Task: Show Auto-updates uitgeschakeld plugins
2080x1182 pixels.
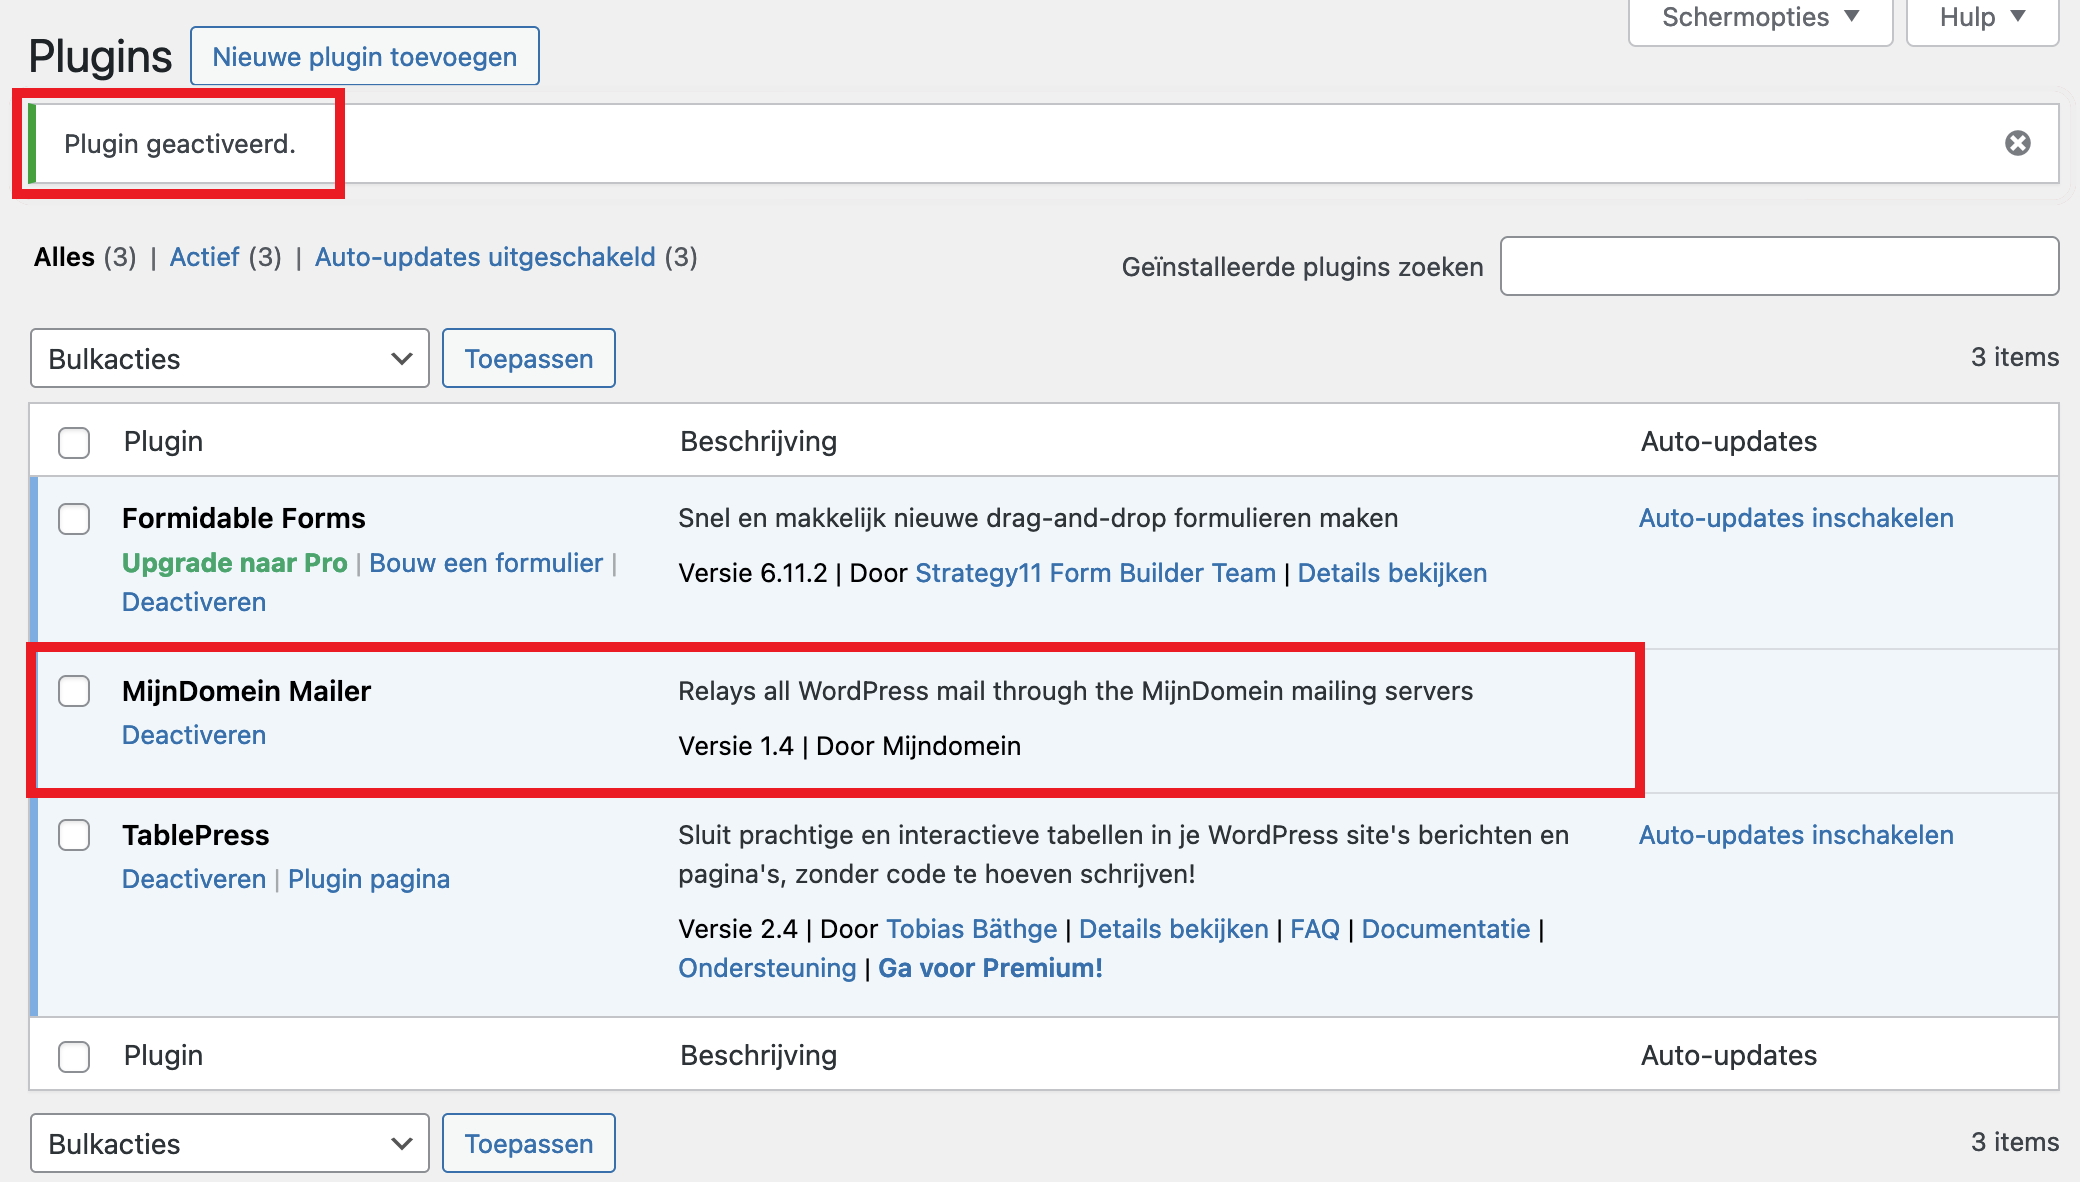Action: (x=485, y=257)
